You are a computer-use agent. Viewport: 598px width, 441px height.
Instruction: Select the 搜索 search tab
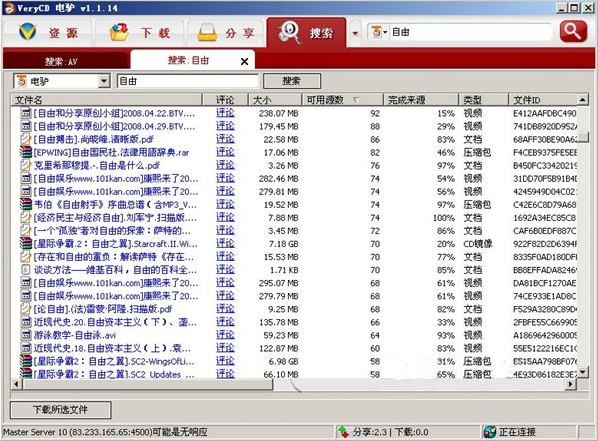pos(306,33)
